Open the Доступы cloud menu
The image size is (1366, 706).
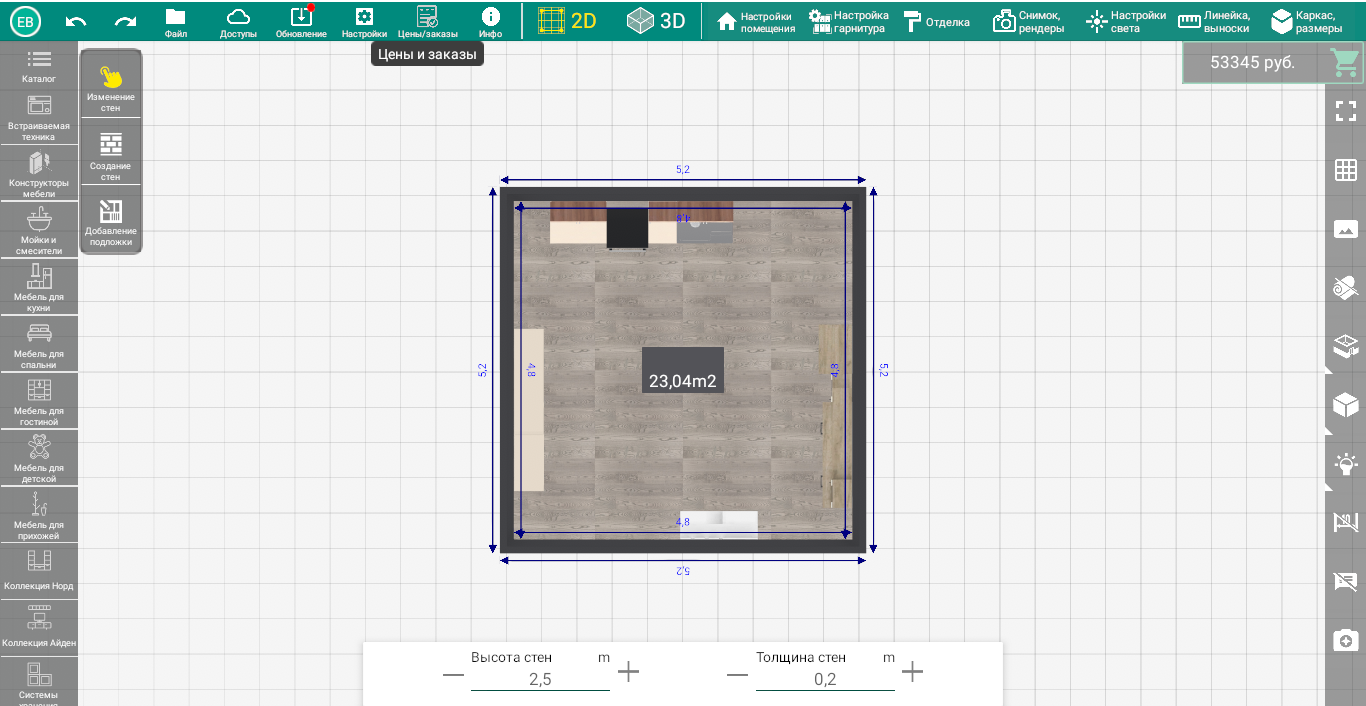pos(238,21)
